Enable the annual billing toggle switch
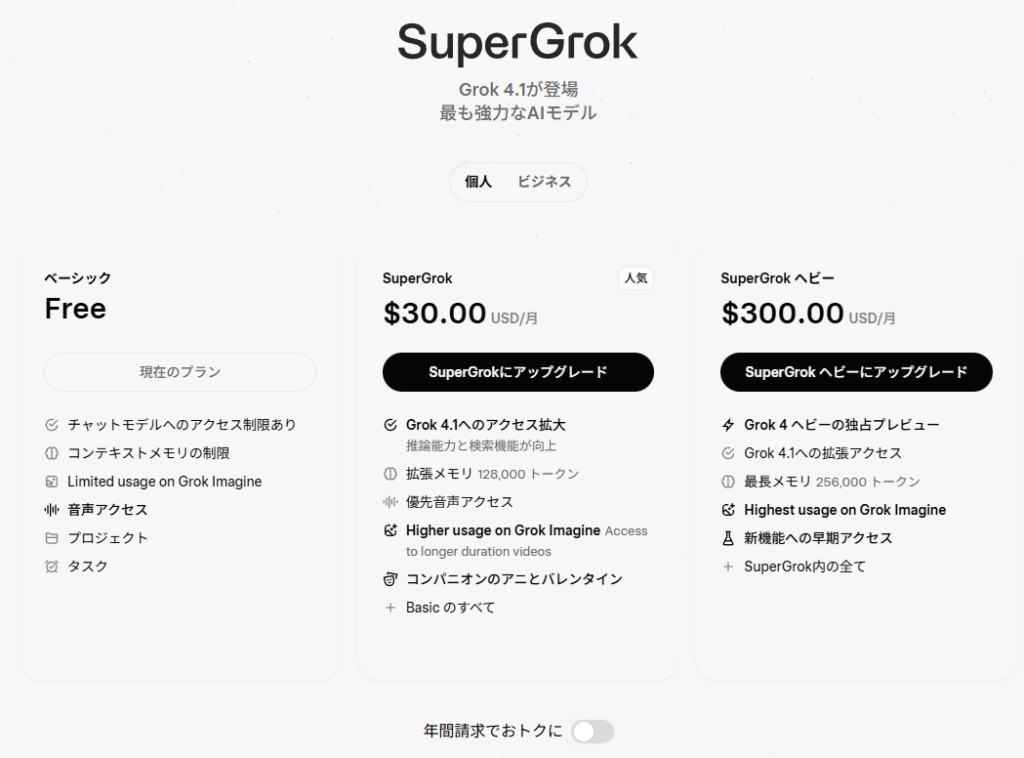 [x=592, y=732]
